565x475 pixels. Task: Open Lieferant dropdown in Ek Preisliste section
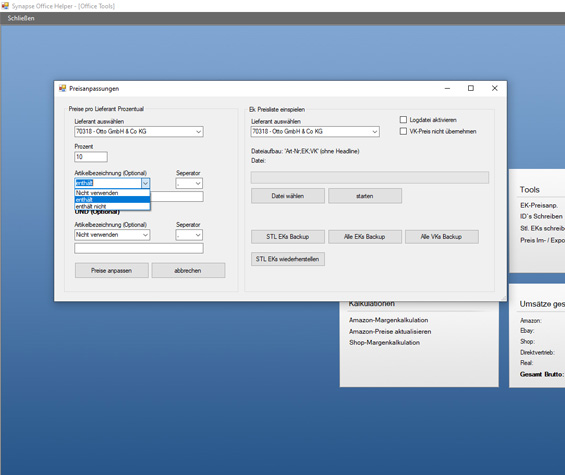(315, 132)
